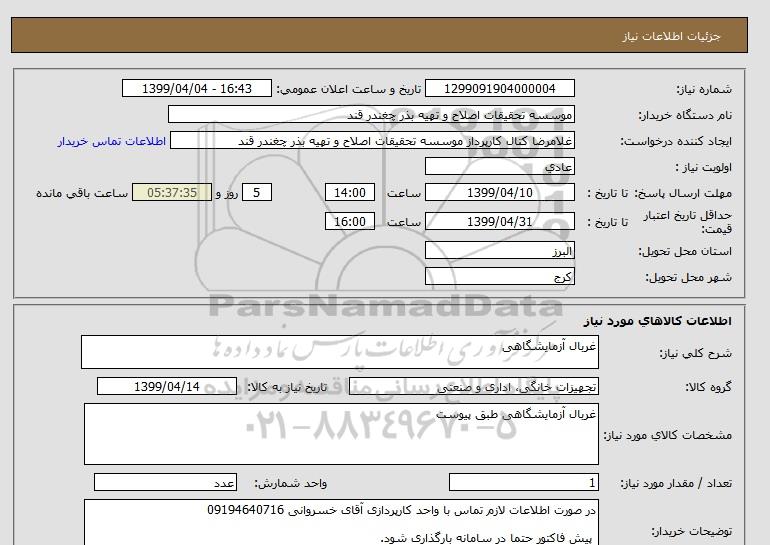The height and width of the screenshot is (545, 770).
Task: Click the حداقل تاریخ اعتبار قیمت label
Action: click(688, 222)
